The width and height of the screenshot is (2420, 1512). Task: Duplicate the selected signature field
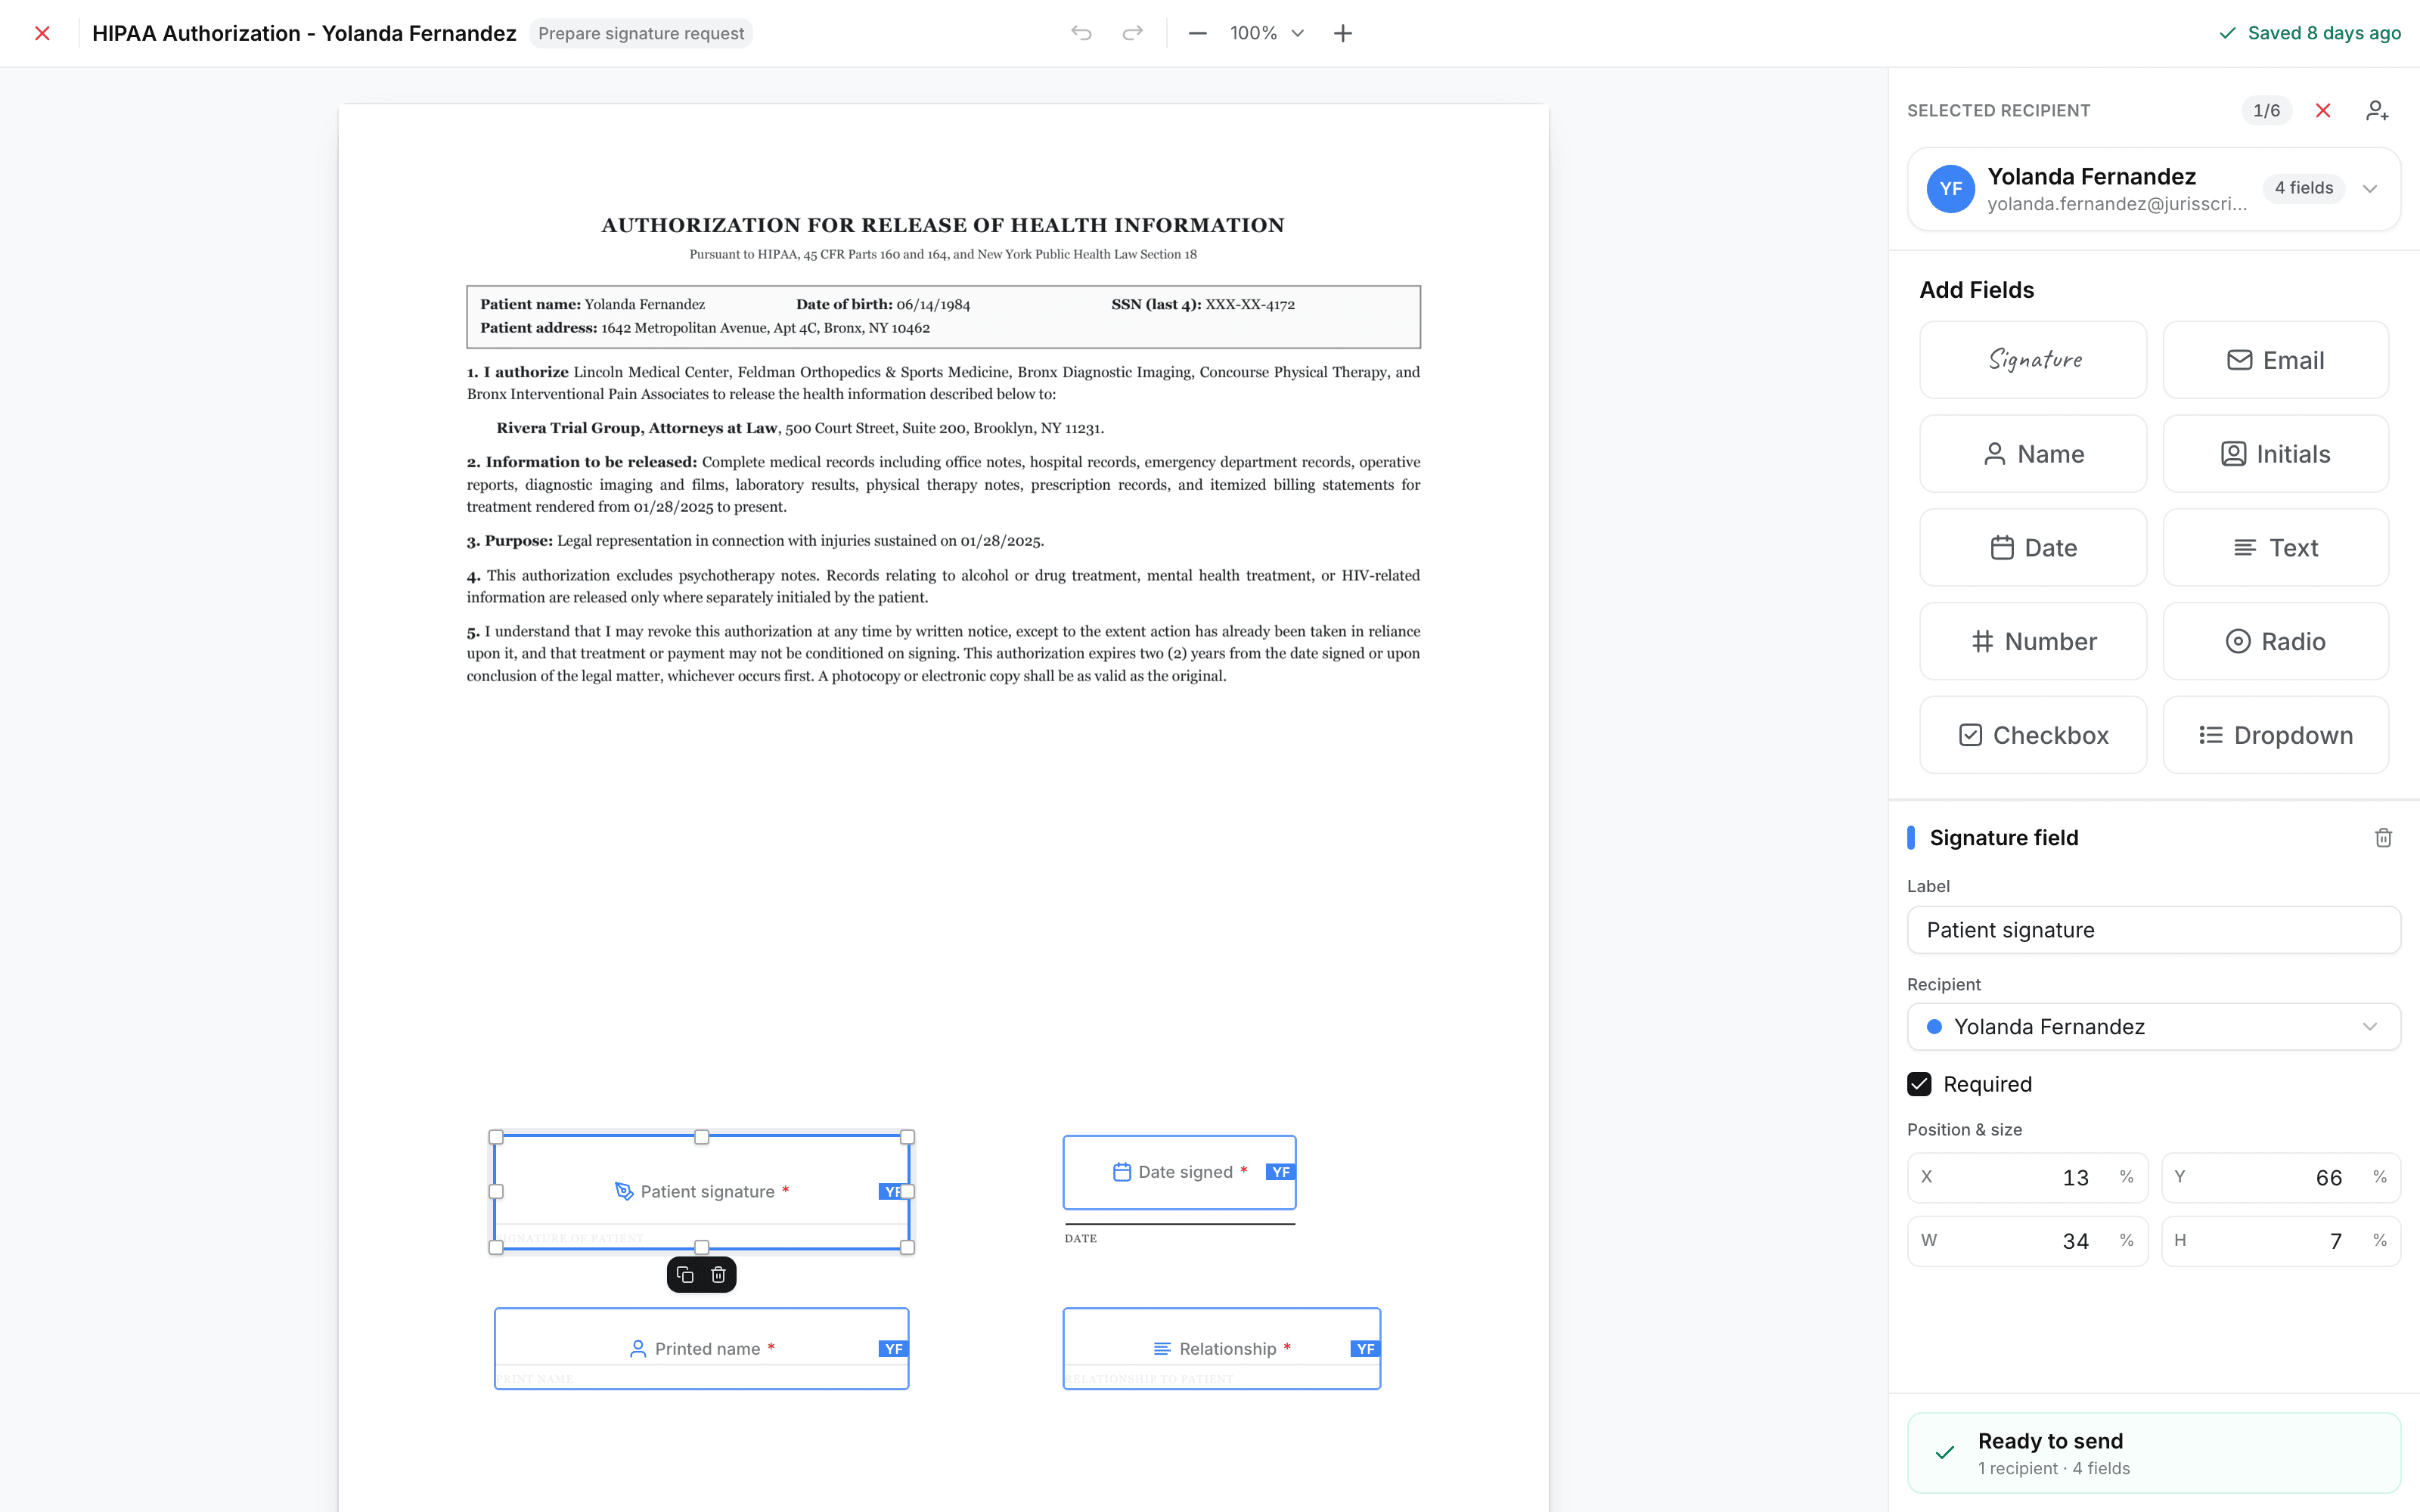point(685,1275)
